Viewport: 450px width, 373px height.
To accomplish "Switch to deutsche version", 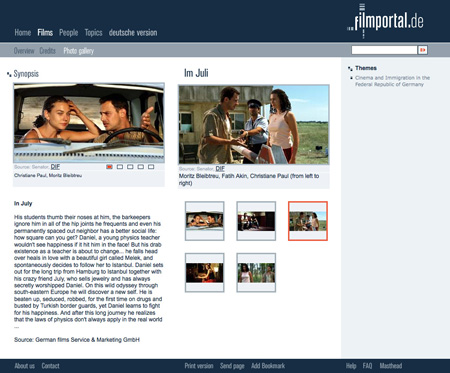I will [133, 32].
